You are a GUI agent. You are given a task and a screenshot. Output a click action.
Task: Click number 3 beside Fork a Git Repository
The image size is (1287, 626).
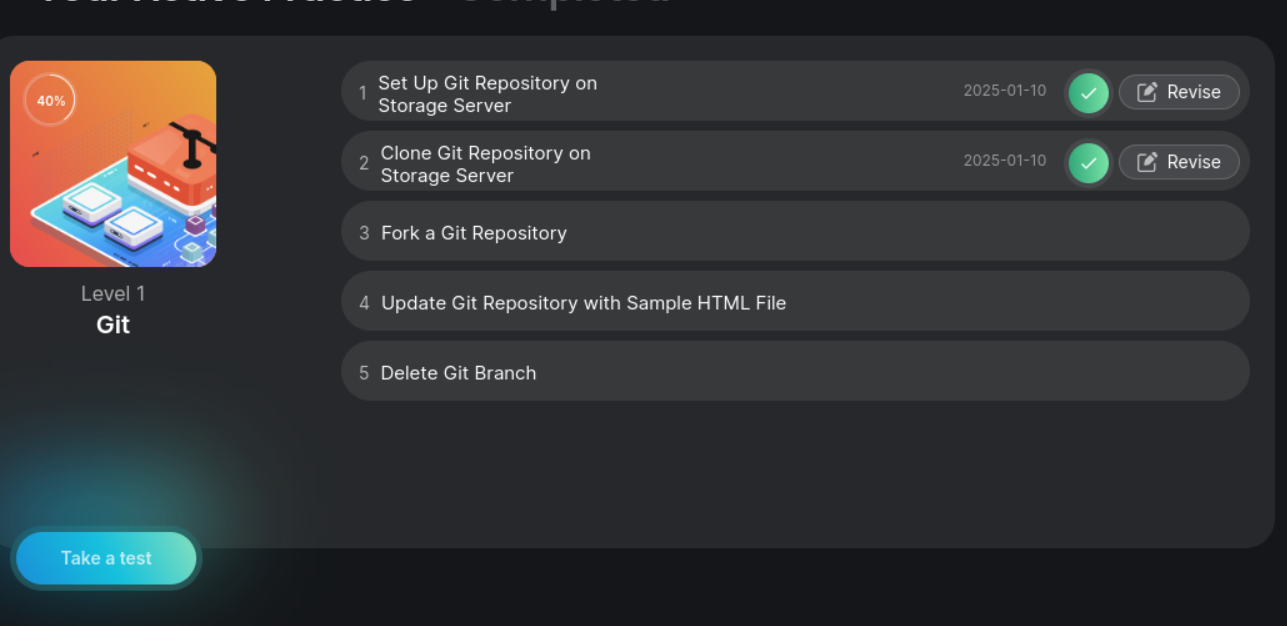pyautogui.click(x=364, y=233)
